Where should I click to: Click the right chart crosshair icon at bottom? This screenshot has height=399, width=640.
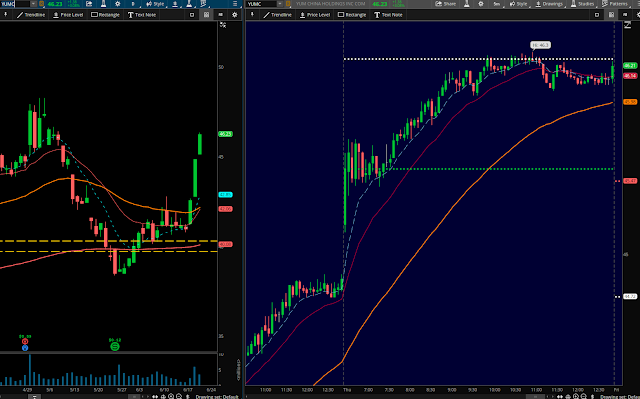pyautogui.click(x=568, y=396)
